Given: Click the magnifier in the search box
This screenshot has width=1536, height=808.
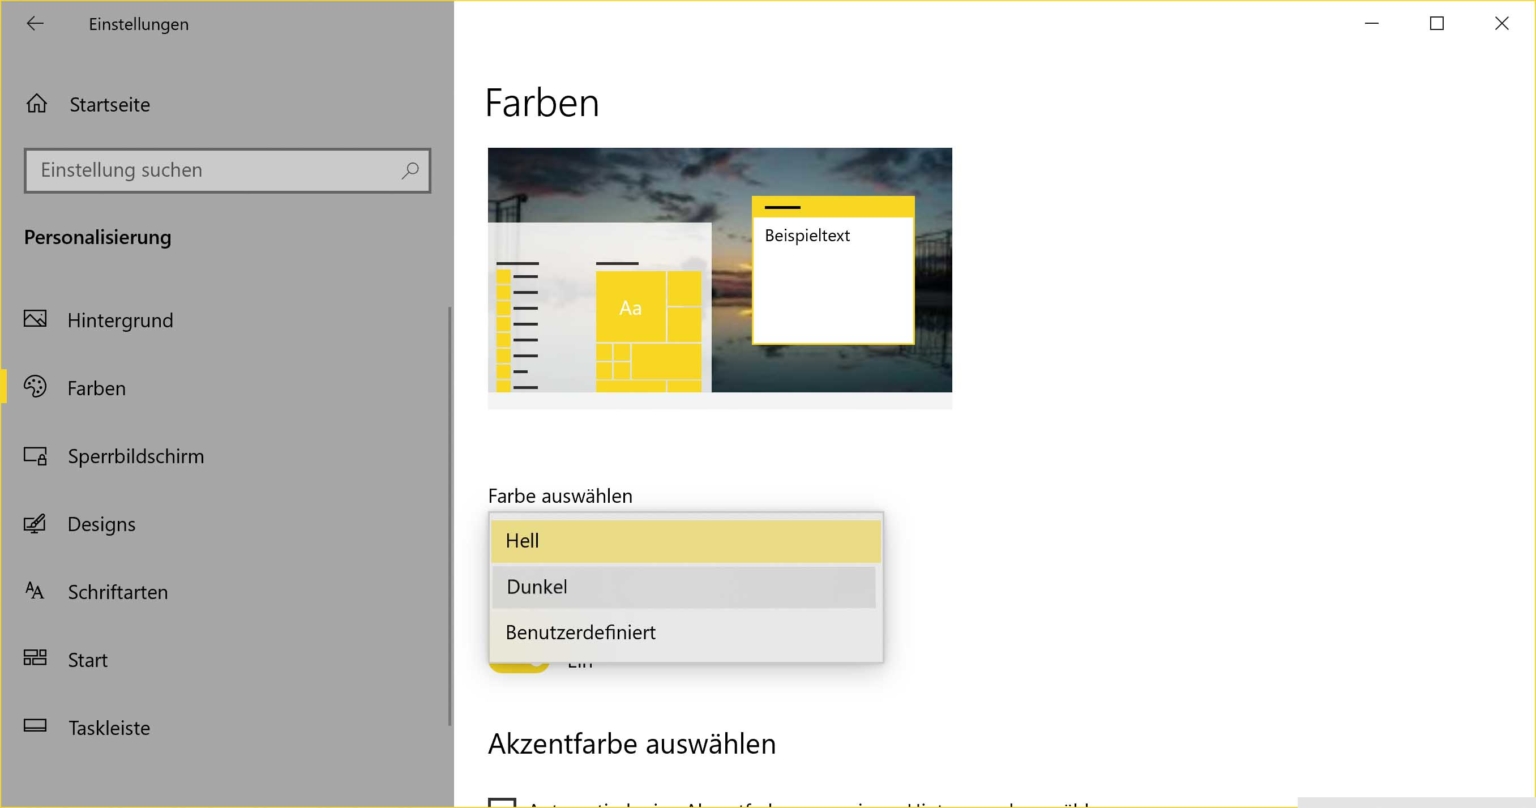Looking at the screenshot, I should click(410, 171).
